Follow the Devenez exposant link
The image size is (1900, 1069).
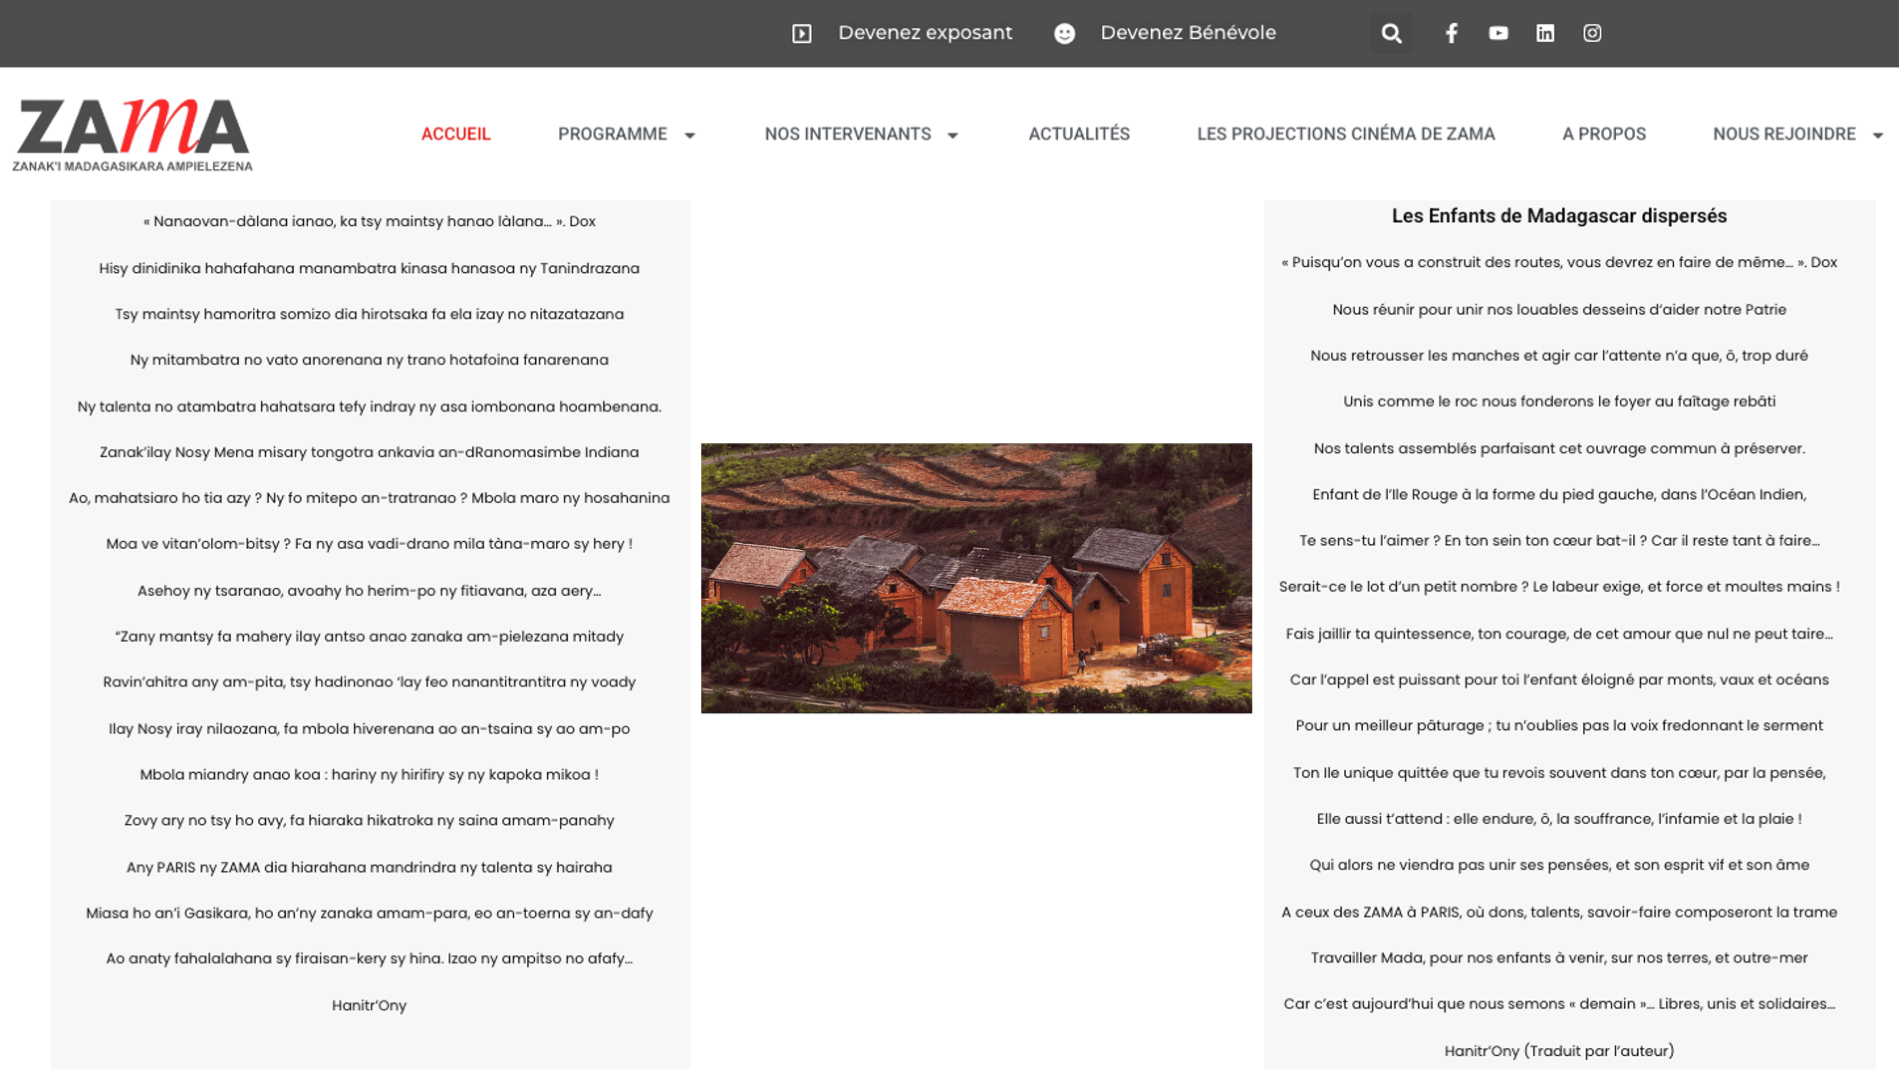(x=925, y=33)
